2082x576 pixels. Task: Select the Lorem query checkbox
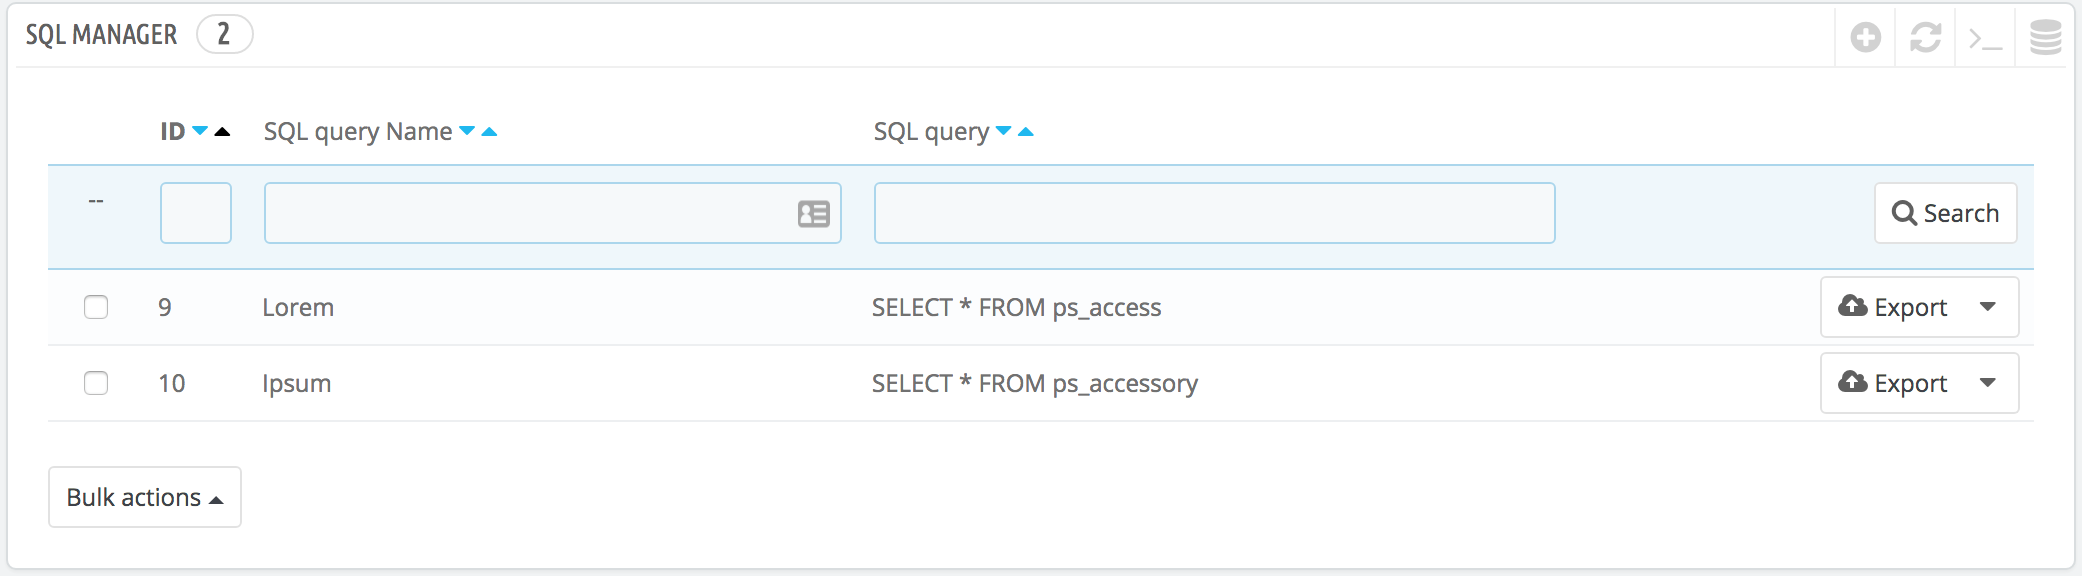96,307
